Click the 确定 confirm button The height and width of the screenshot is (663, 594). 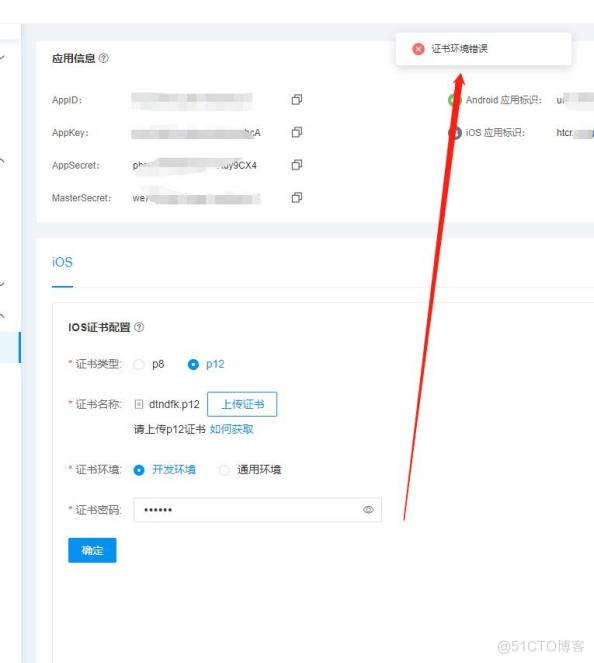(x=92, y=550)
